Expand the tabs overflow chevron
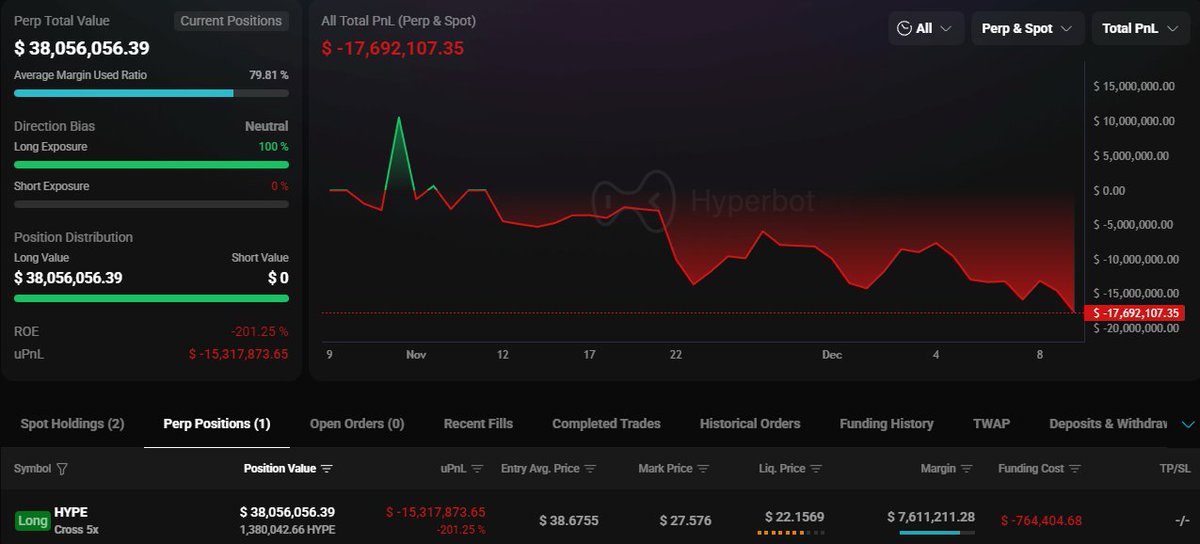The width and height of the screenshot is (1200, 544). pos(1188,424)
